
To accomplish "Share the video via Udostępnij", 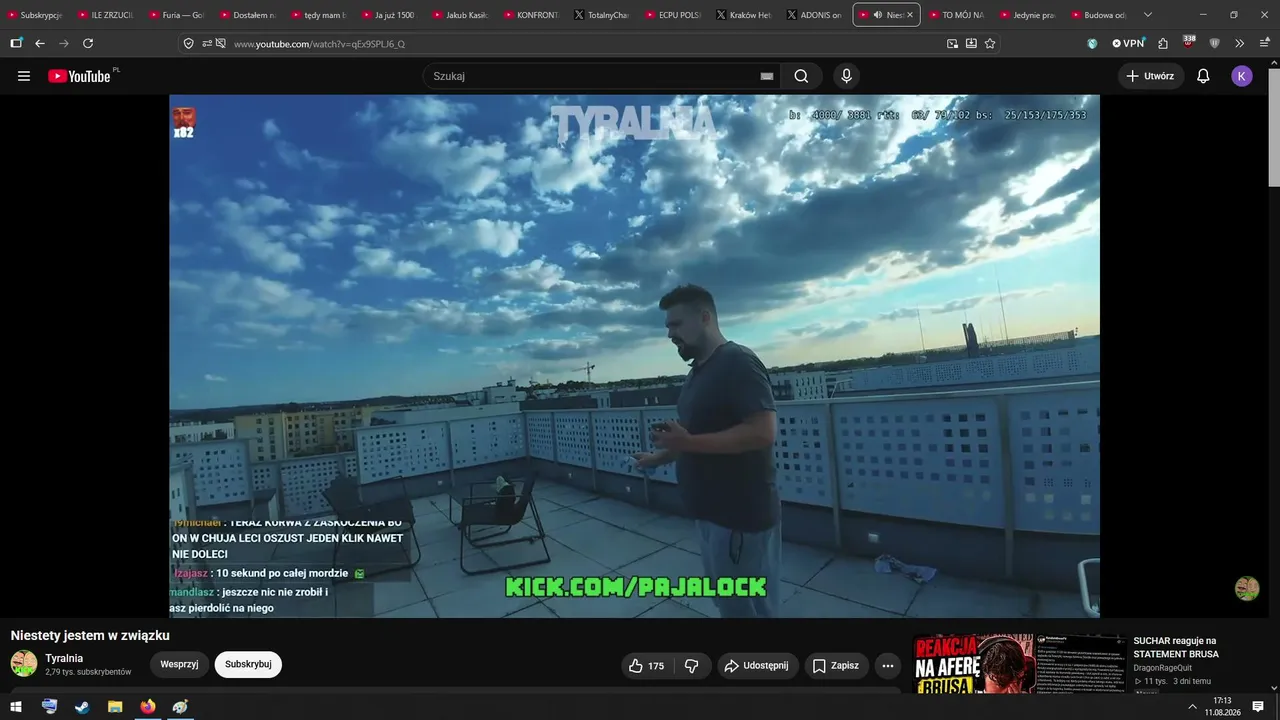I will coord(758,666).
